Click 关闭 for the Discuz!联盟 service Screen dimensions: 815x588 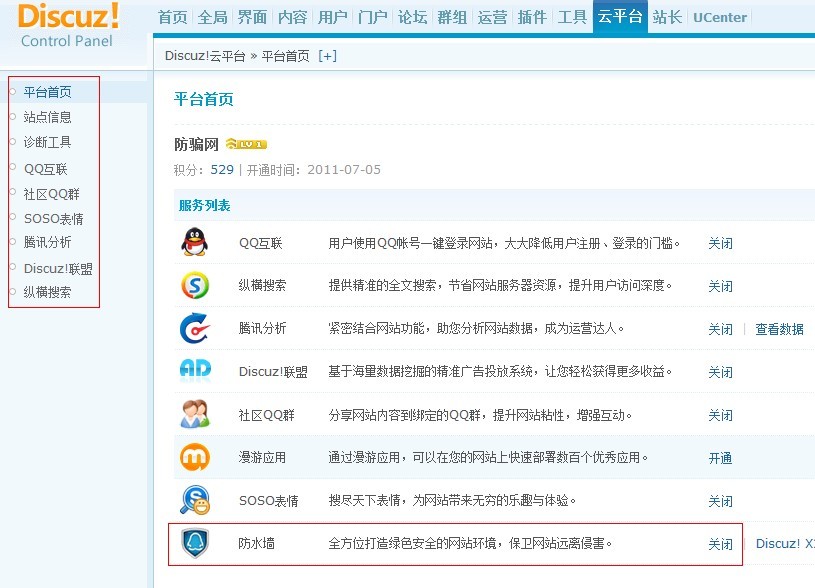pyautogui.click(x=720, y=372)
